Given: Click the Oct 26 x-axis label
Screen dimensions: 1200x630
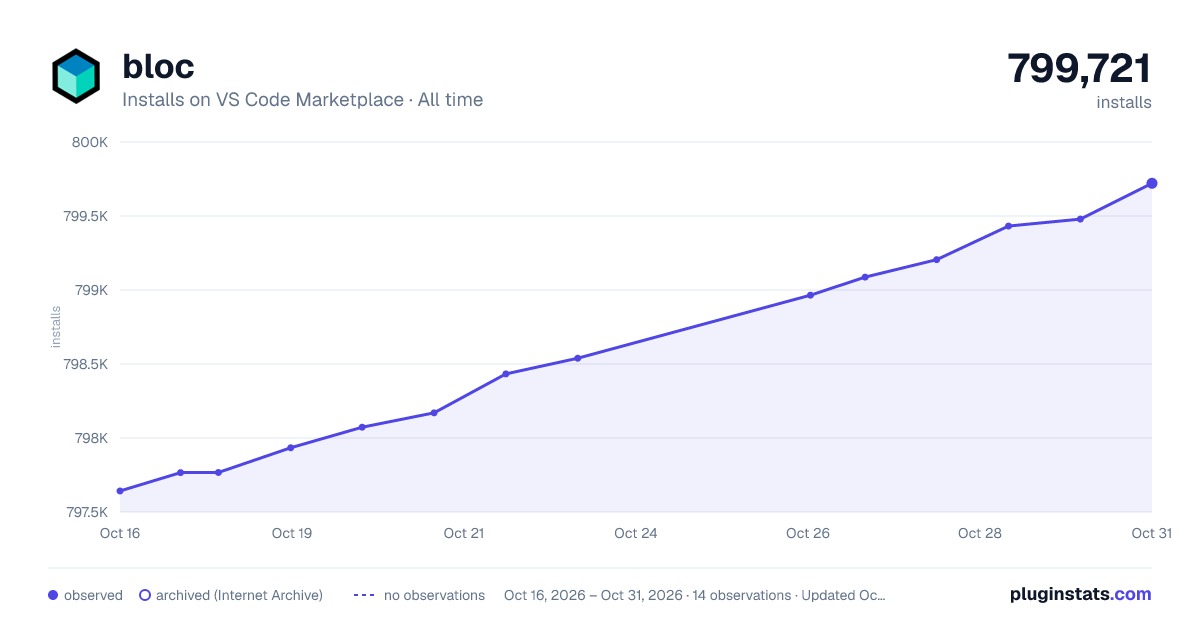Looking at the screenshot, I should click(x=808, y=533).
